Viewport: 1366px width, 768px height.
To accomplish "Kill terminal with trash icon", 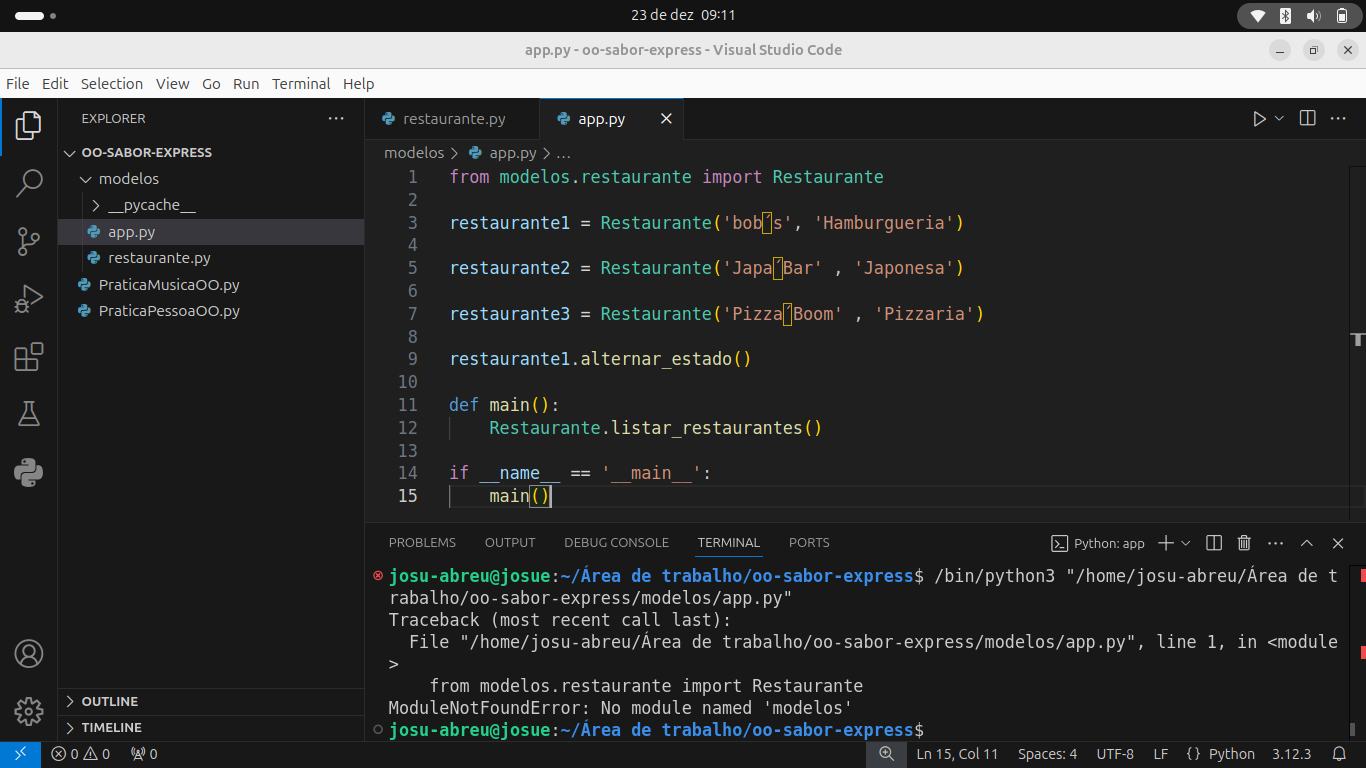I will pyautogui.click(x=1244, y=543).
